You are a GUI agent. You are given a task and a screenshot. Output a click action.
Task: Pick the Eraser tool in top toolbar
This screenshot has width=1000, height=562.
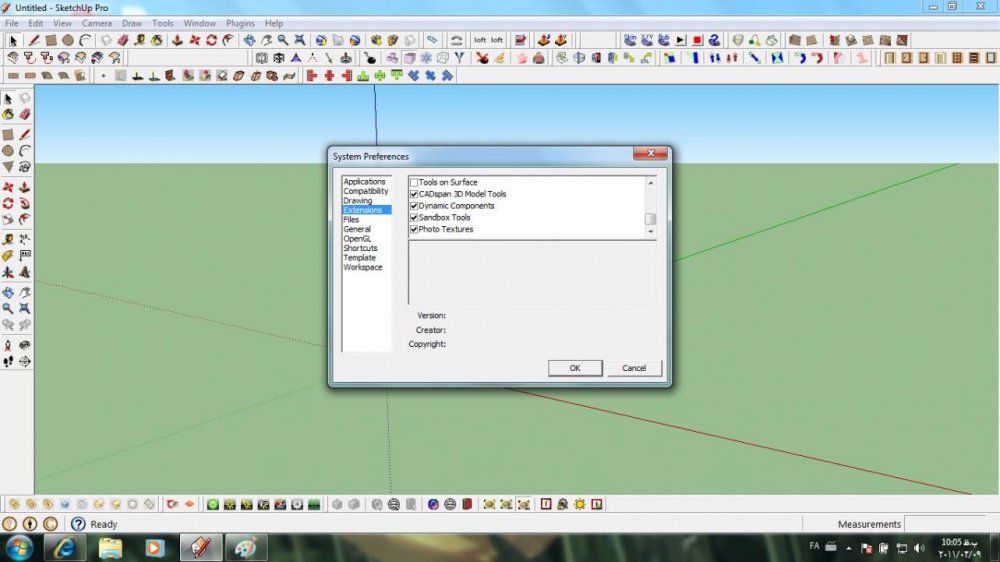coord(122,40)
